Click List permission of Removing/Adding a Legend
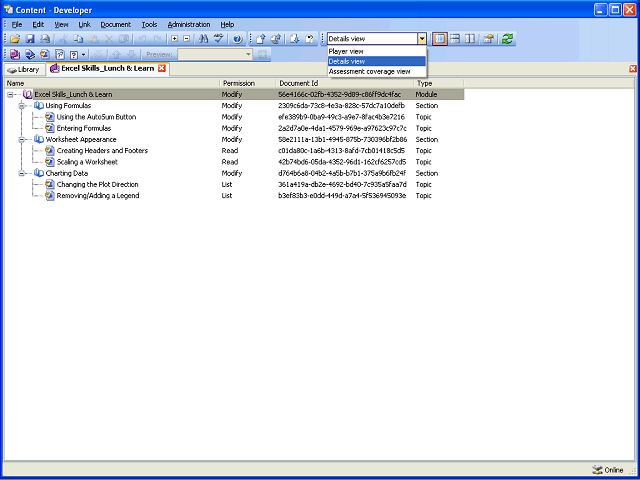Viewport: 640px width, 480px height. click(227, 196)
